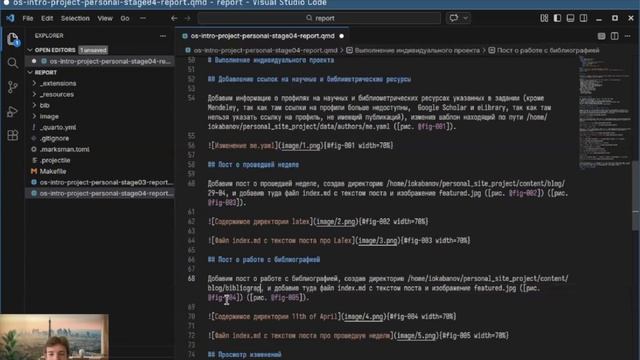Screen dimensions: 640x360
Task: Toggle secondary side bar visibility
Action: (583, 18)
